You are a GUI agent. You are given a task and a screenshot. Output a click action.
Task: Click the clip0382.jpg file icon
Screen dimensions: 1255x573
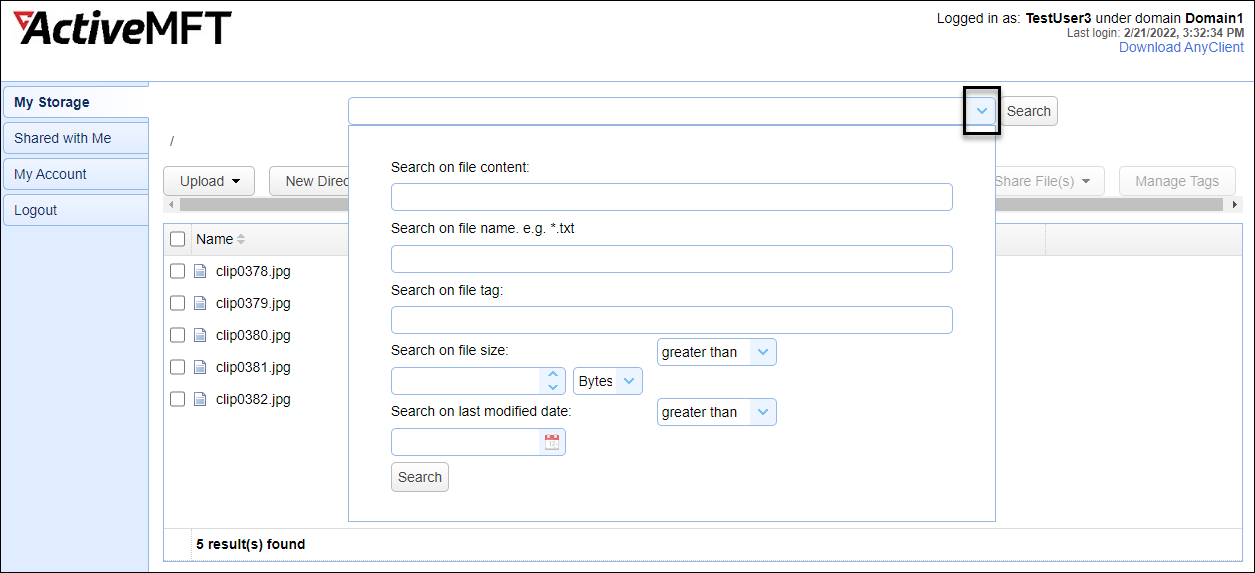200,399
